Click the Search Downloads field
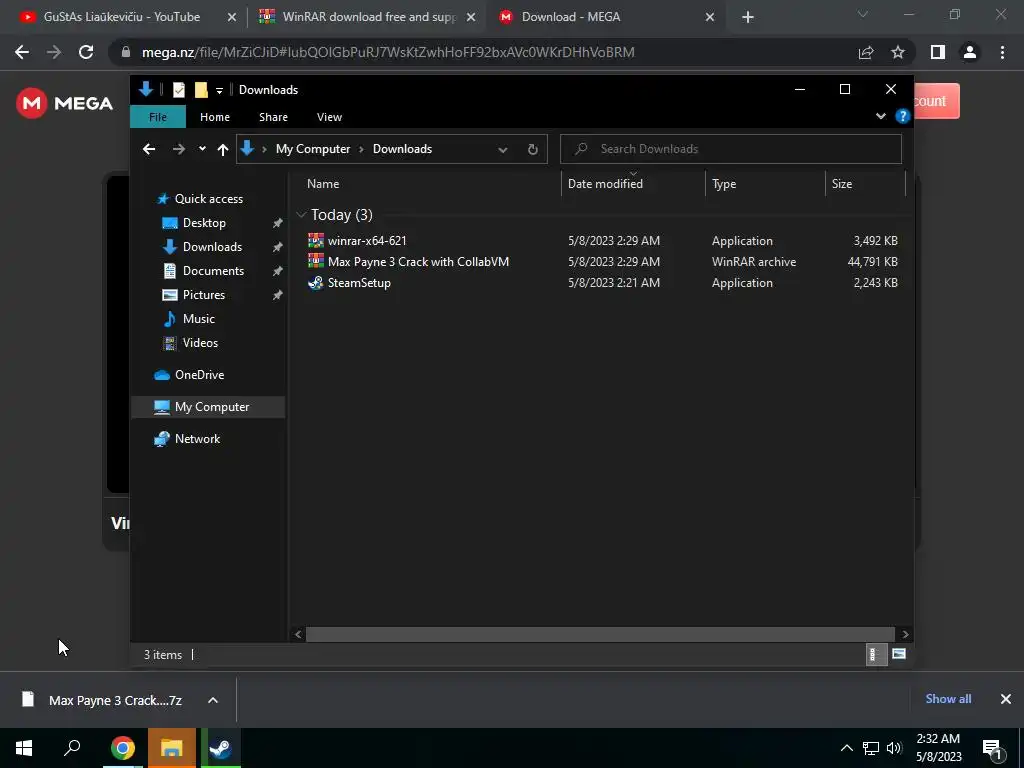This screenshot has width=1024, height=768. tap(731, 149)
